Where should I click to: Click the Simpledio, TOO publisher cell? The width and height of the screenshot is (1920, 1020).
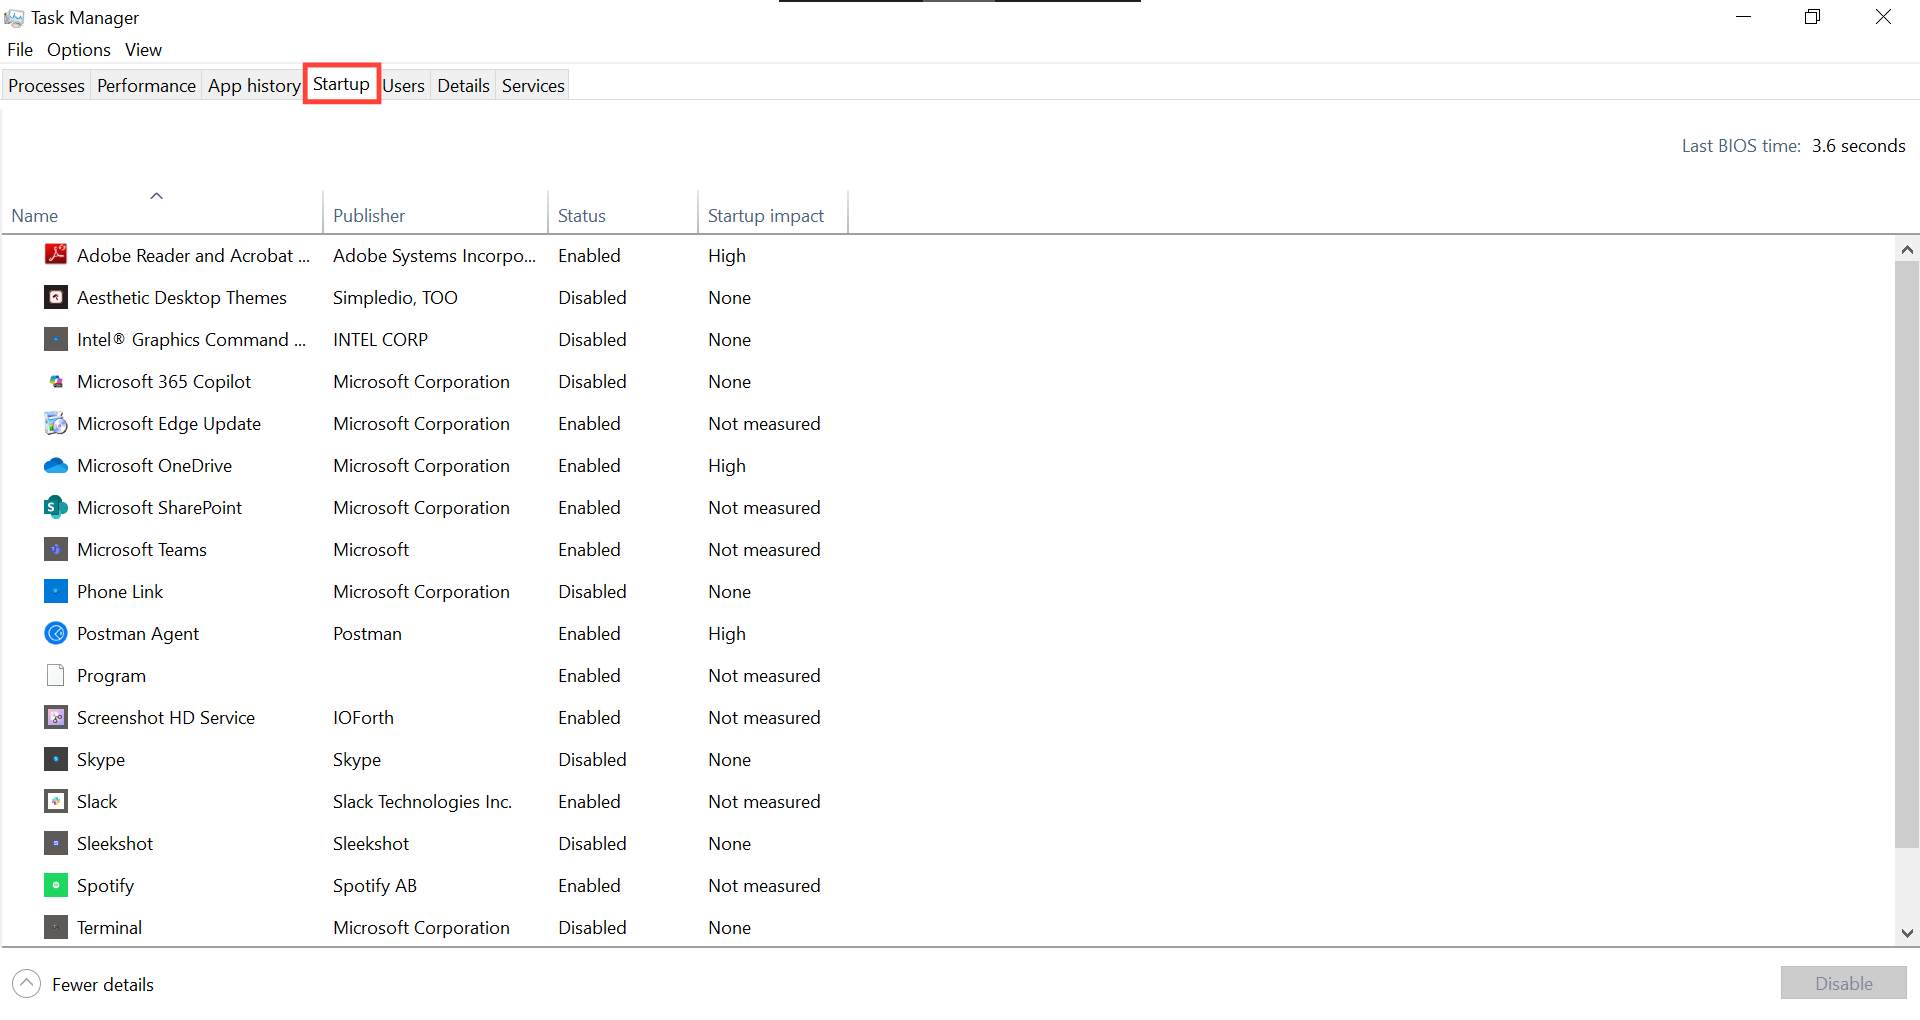[395, 298]
